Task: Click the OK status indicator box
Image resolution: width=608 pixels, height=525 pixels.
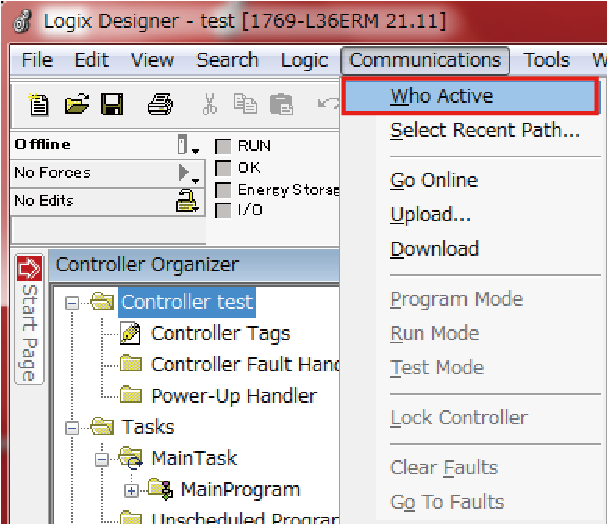Action: tap(223, 168)
